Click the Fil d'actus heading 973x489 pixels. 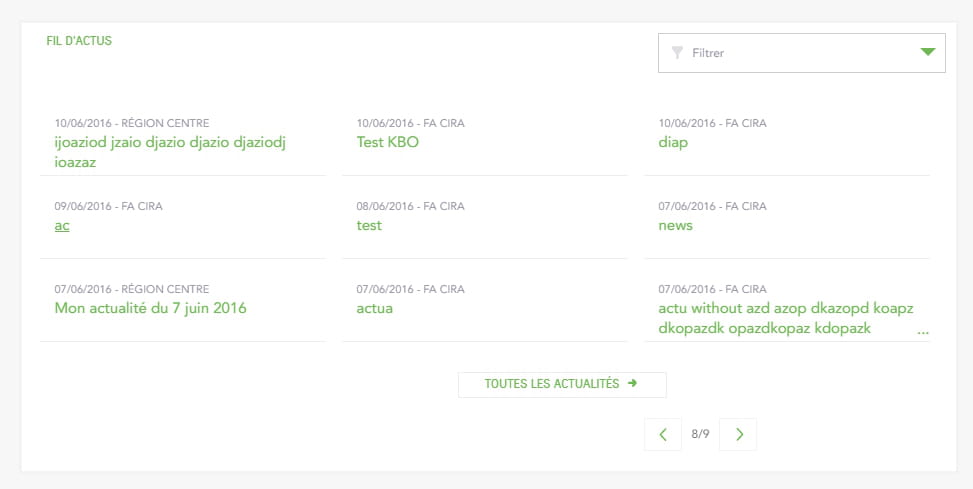(x=79, y=41)
